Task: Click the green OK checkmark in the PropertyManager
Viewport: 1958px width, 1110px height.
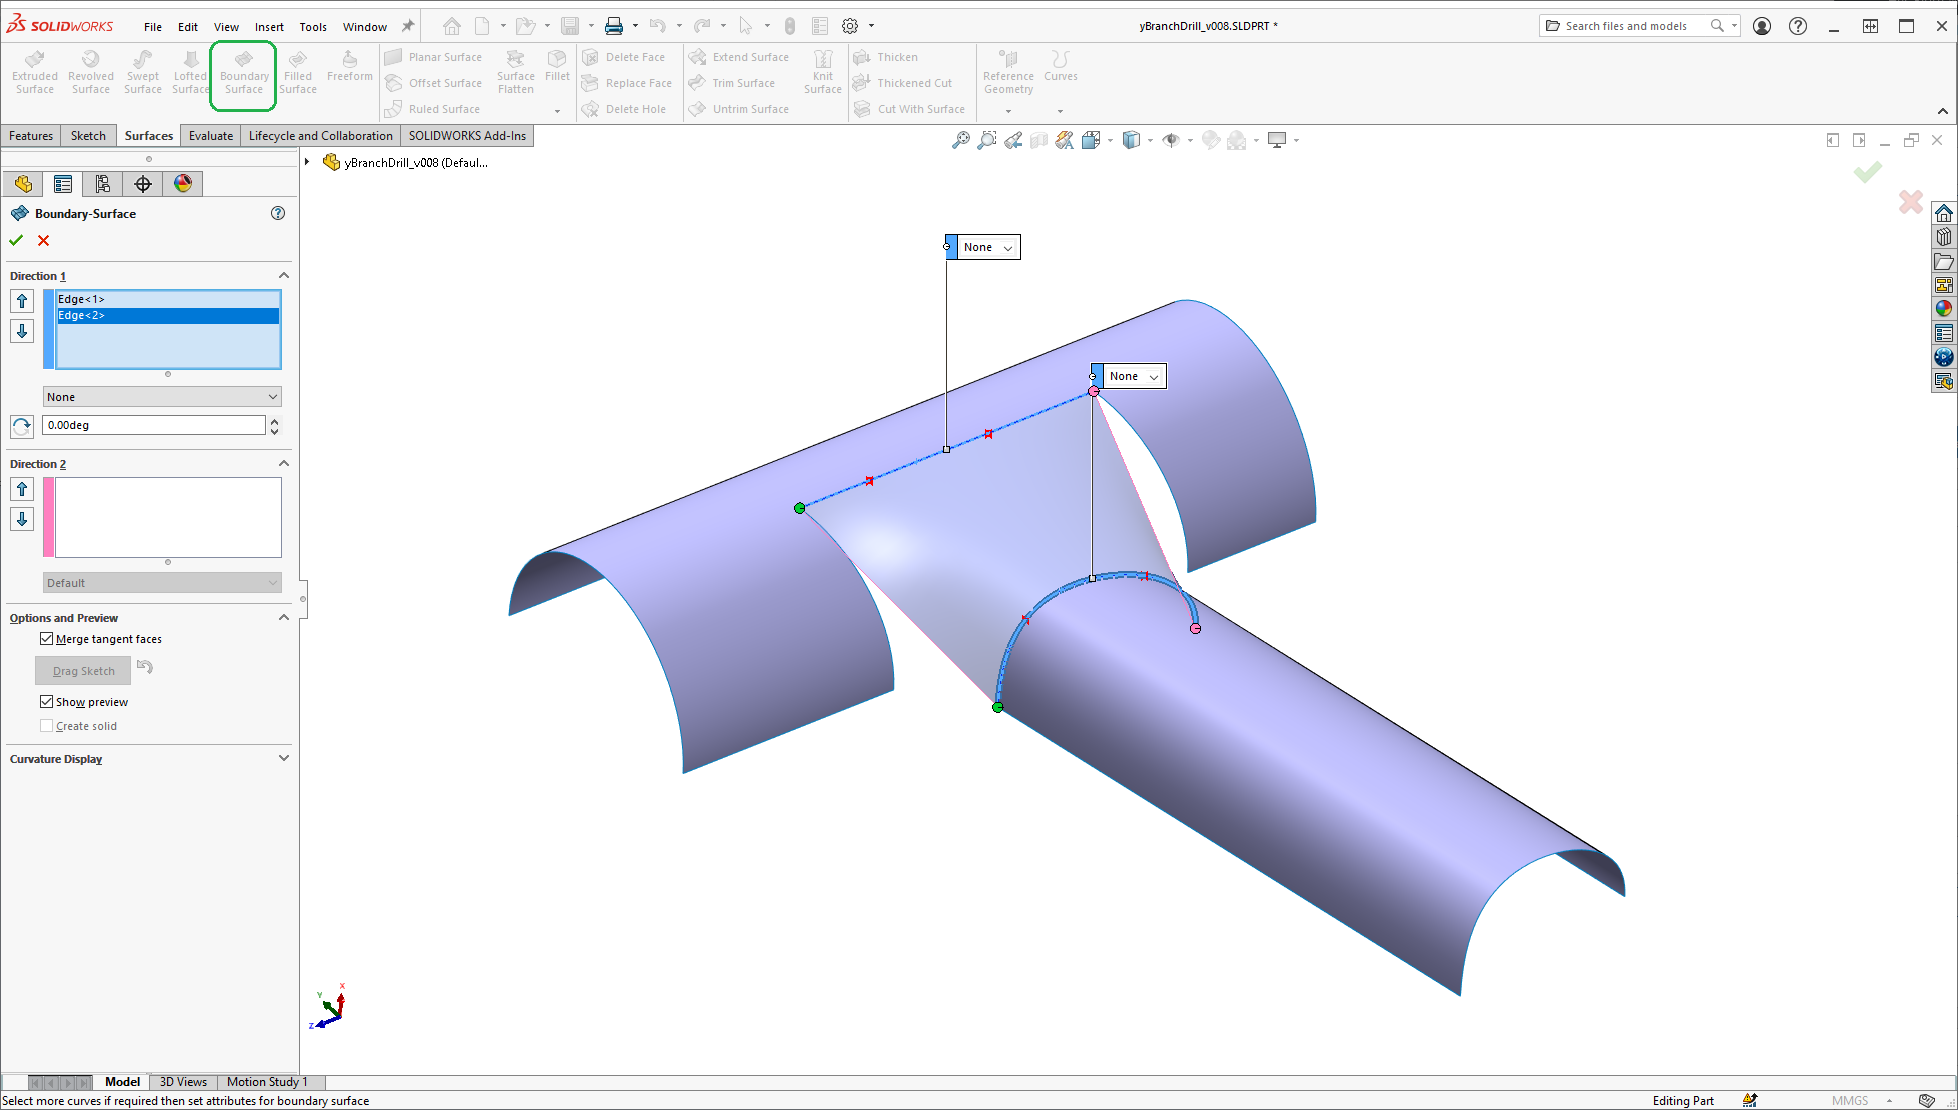Action: [16, 240]
